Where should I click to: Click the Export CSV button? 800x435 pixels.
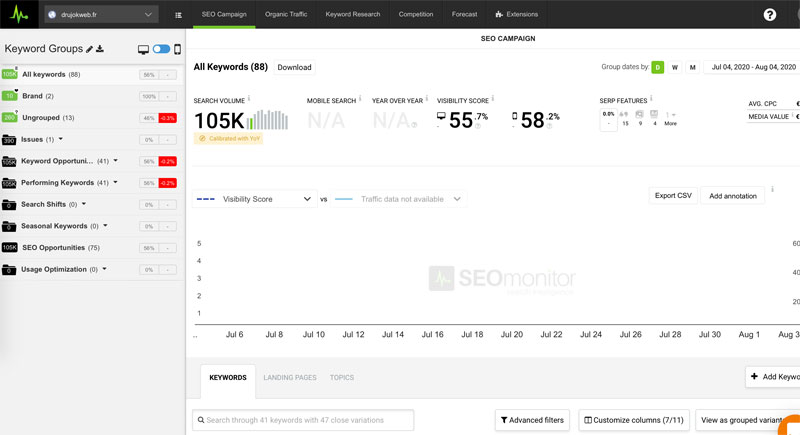[673, 196]
